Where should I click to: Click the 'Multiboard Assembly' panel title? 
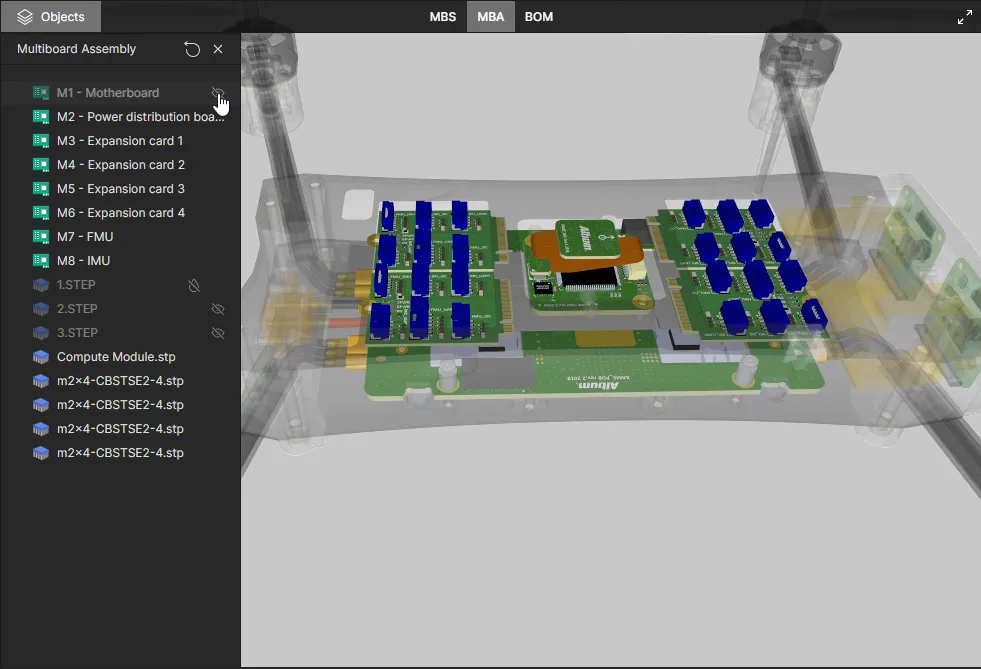[x=76, y=49]
